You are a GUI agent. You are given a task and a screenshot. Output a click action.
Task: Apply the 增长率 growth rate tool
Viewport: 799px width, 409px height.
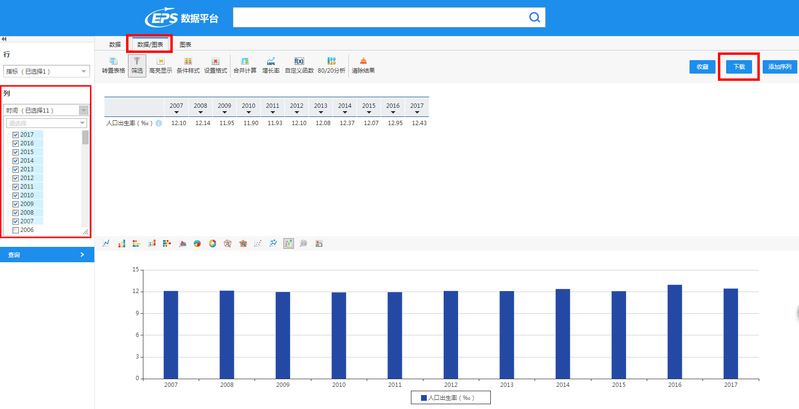(x=271, y=65)
